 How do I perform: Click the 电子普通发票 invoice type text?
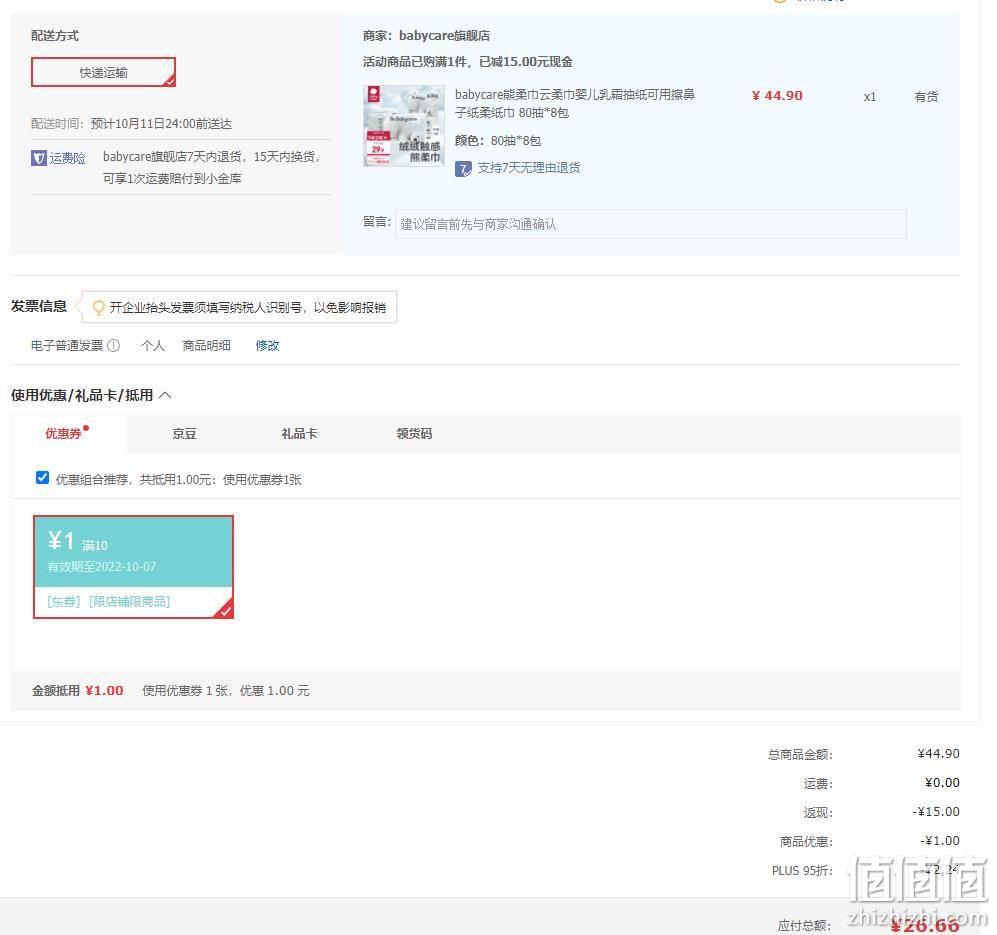[x=67, y=345]
